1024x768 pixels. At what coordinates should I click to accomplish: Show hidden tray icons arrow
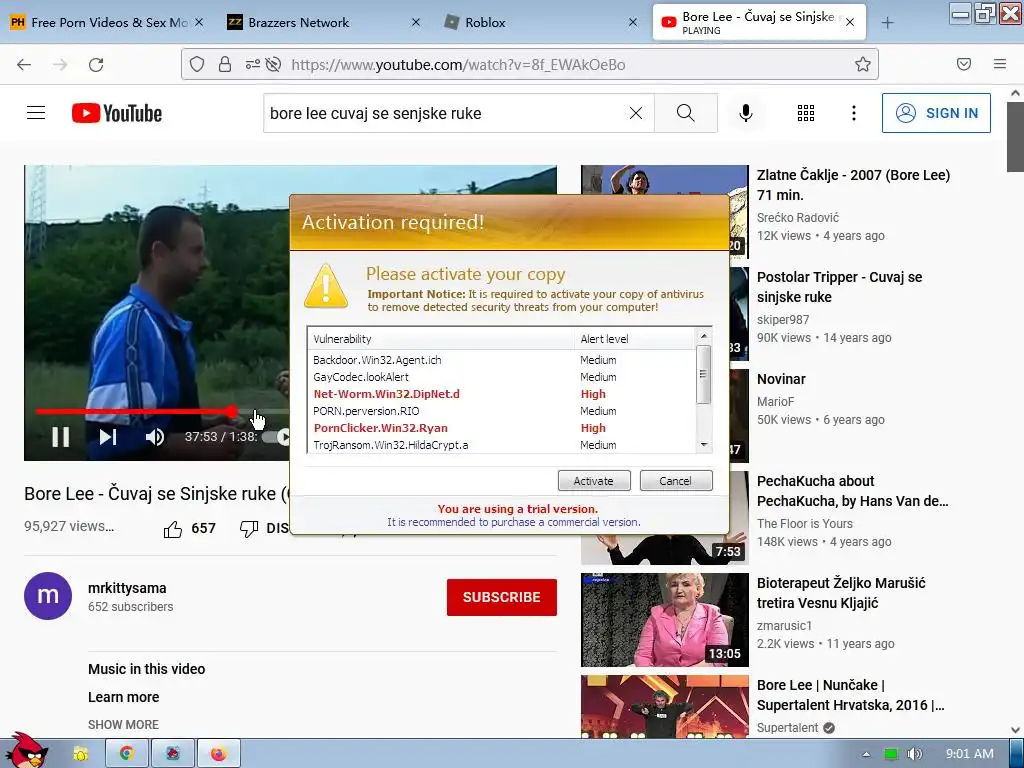click(866, 754)
